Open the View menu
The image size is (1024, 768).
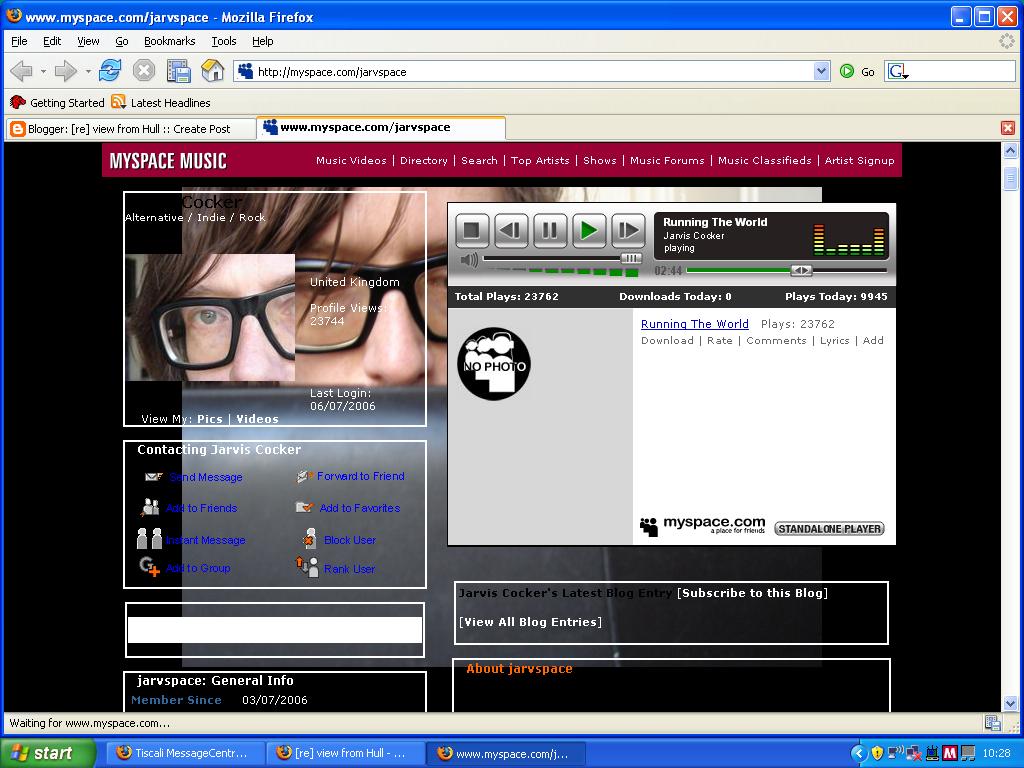click(x=88, y=41)
